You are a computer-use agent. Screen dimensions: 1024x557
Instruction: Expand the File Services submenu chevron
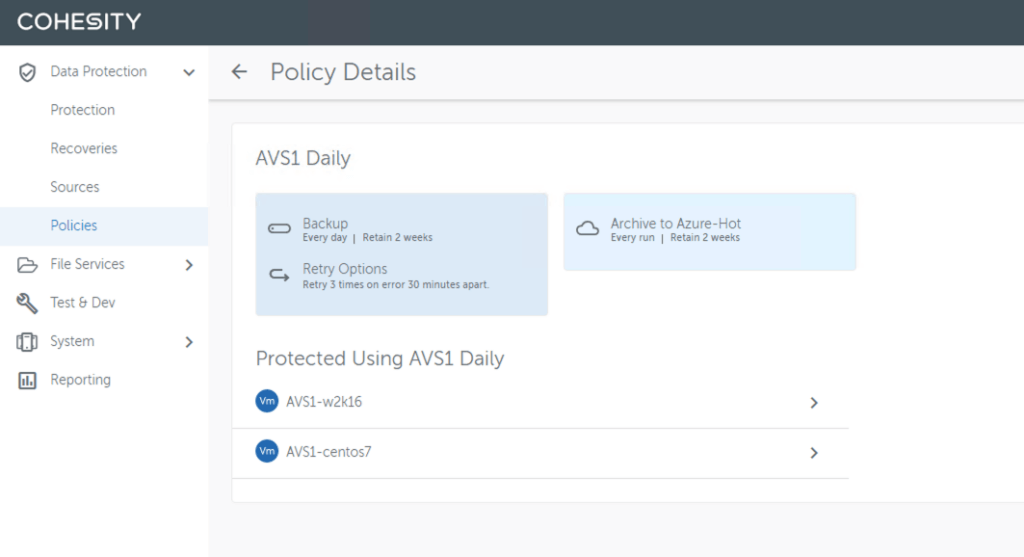coord(188,265)
